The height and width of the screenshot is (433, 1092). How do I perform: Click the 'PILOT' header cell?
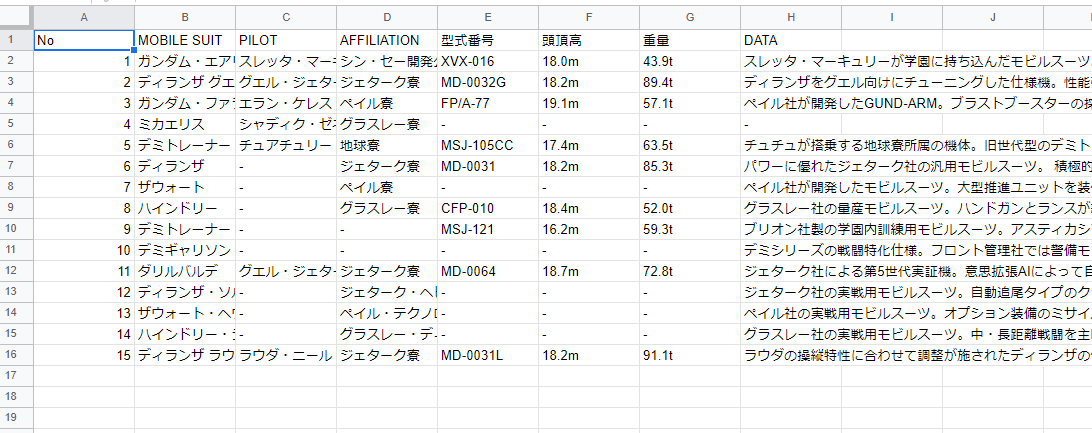(286, 40)
